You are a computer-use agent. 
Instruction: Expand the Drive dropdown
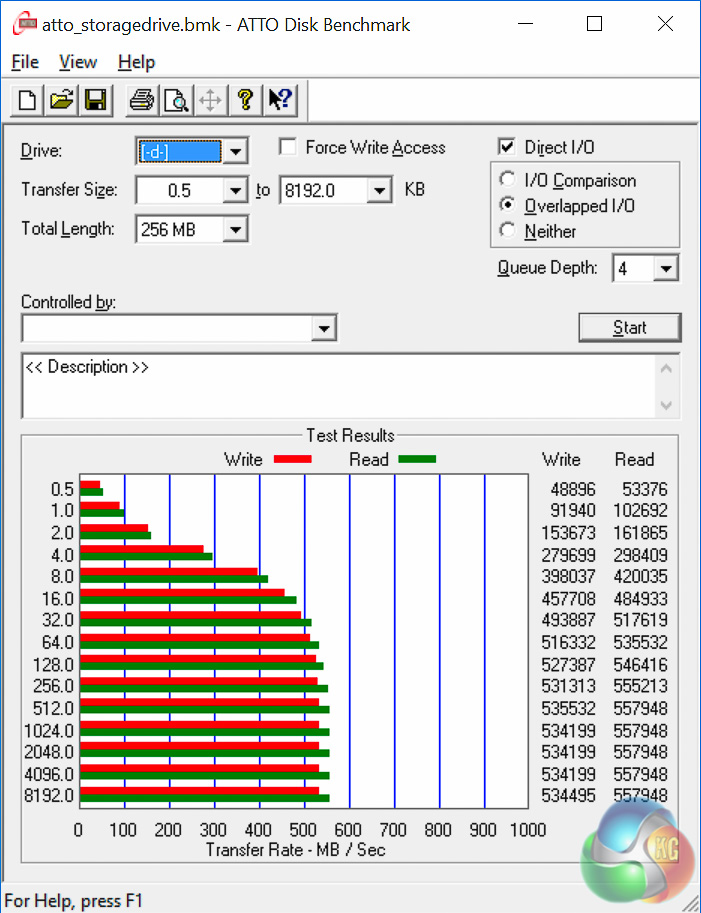click(236, 152)
